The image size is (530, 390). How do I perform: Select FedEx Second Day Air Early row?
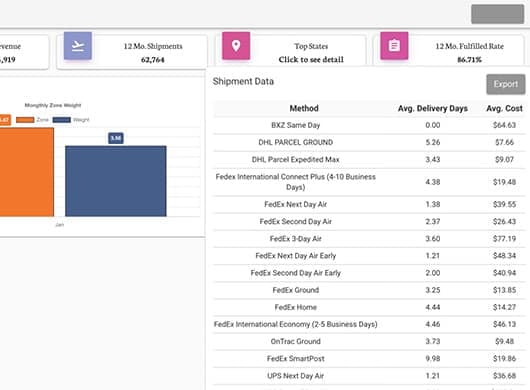(x=369, y=273)
